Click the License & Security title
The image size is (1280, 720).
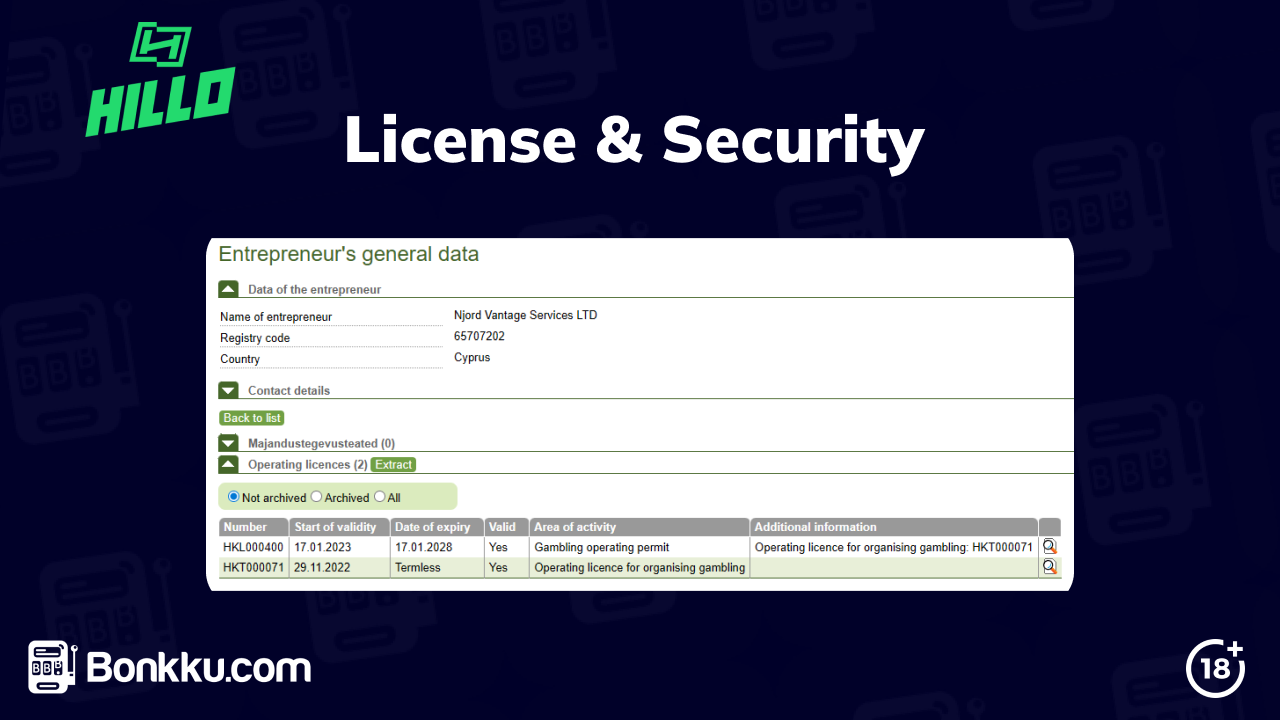[634, 140]
